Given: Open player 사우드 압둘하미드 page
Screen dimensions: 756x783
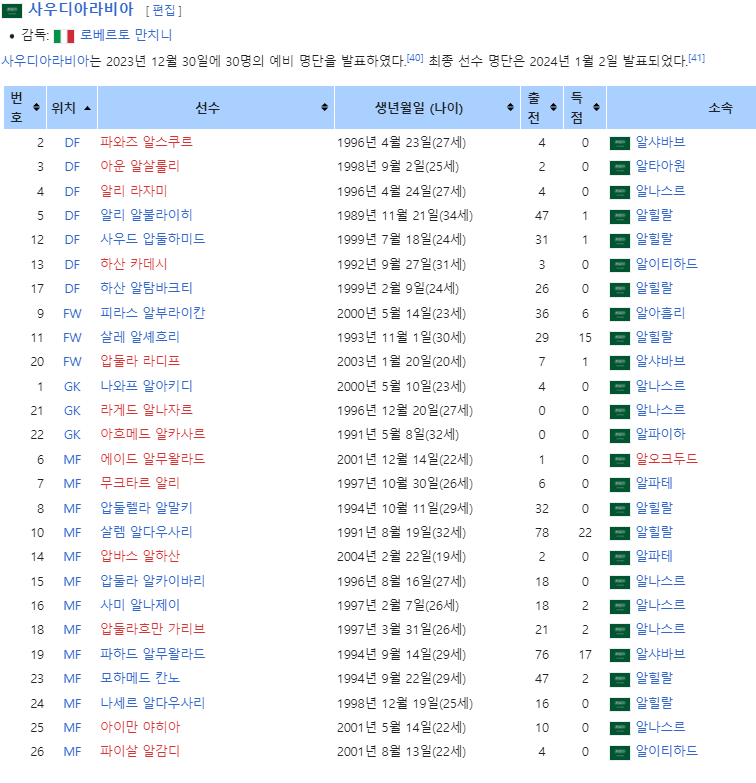Looking at the screenshot, I should [153, 239].
